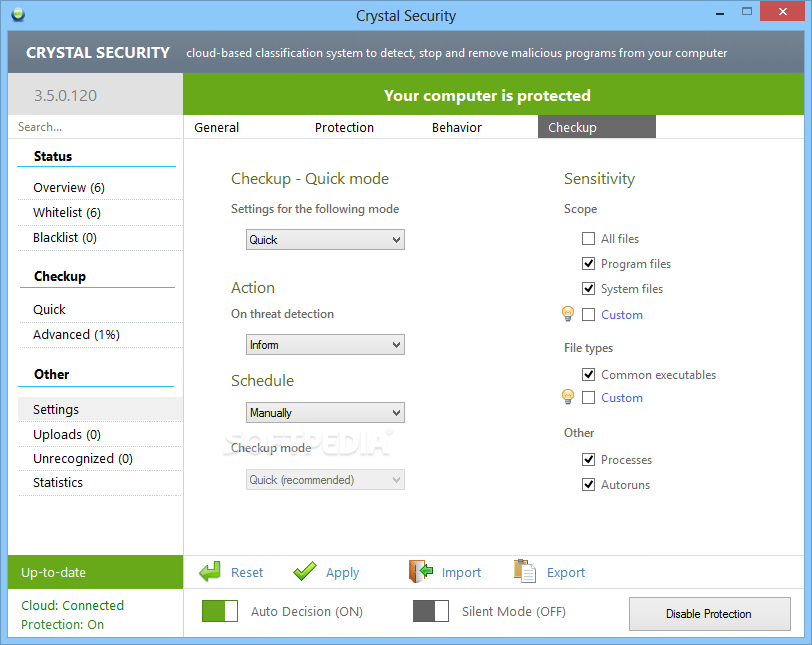Click the green Apply checkmark icon
This screenshot has width=812, height=645.
point(304,571)
